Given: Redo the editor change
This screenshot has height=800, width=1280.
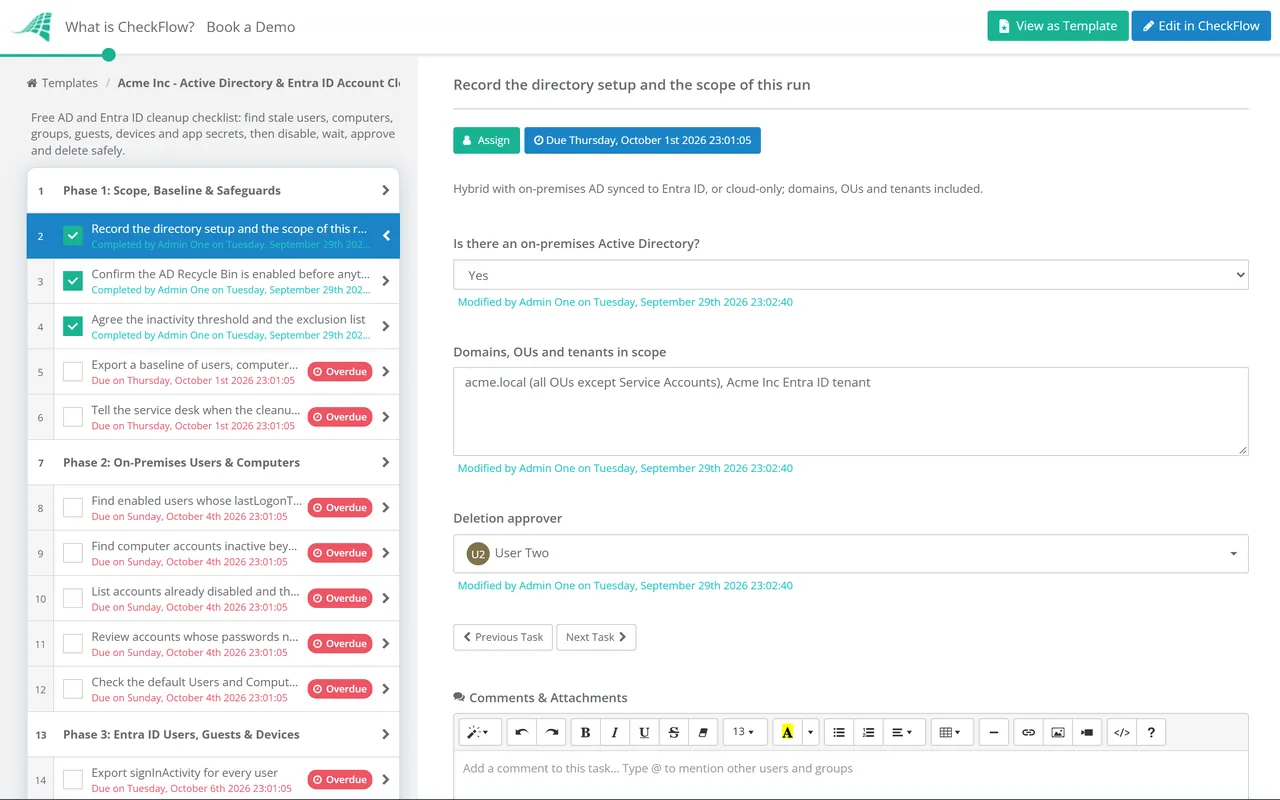Looking at the screenshot, I should pos(551,732).
